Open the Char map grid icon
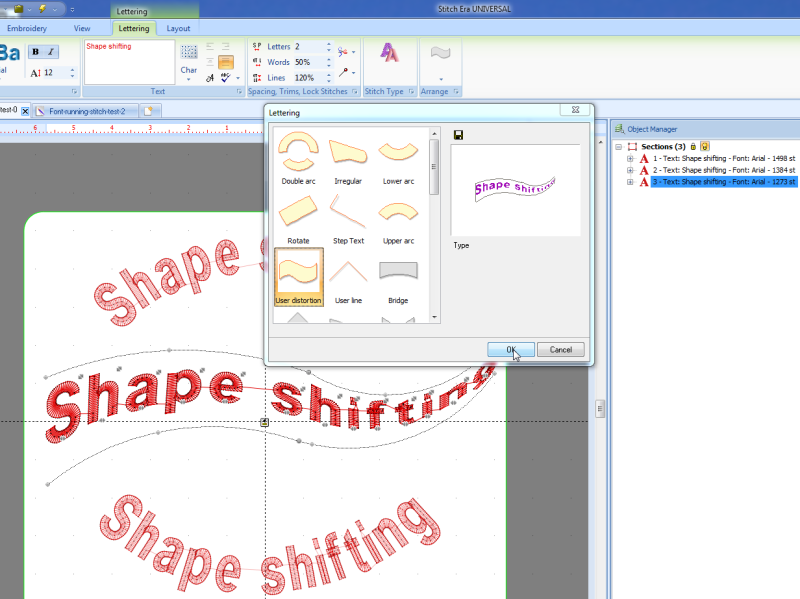The width and height of the screenshot is (800, 599). click(x=189, y=52)
